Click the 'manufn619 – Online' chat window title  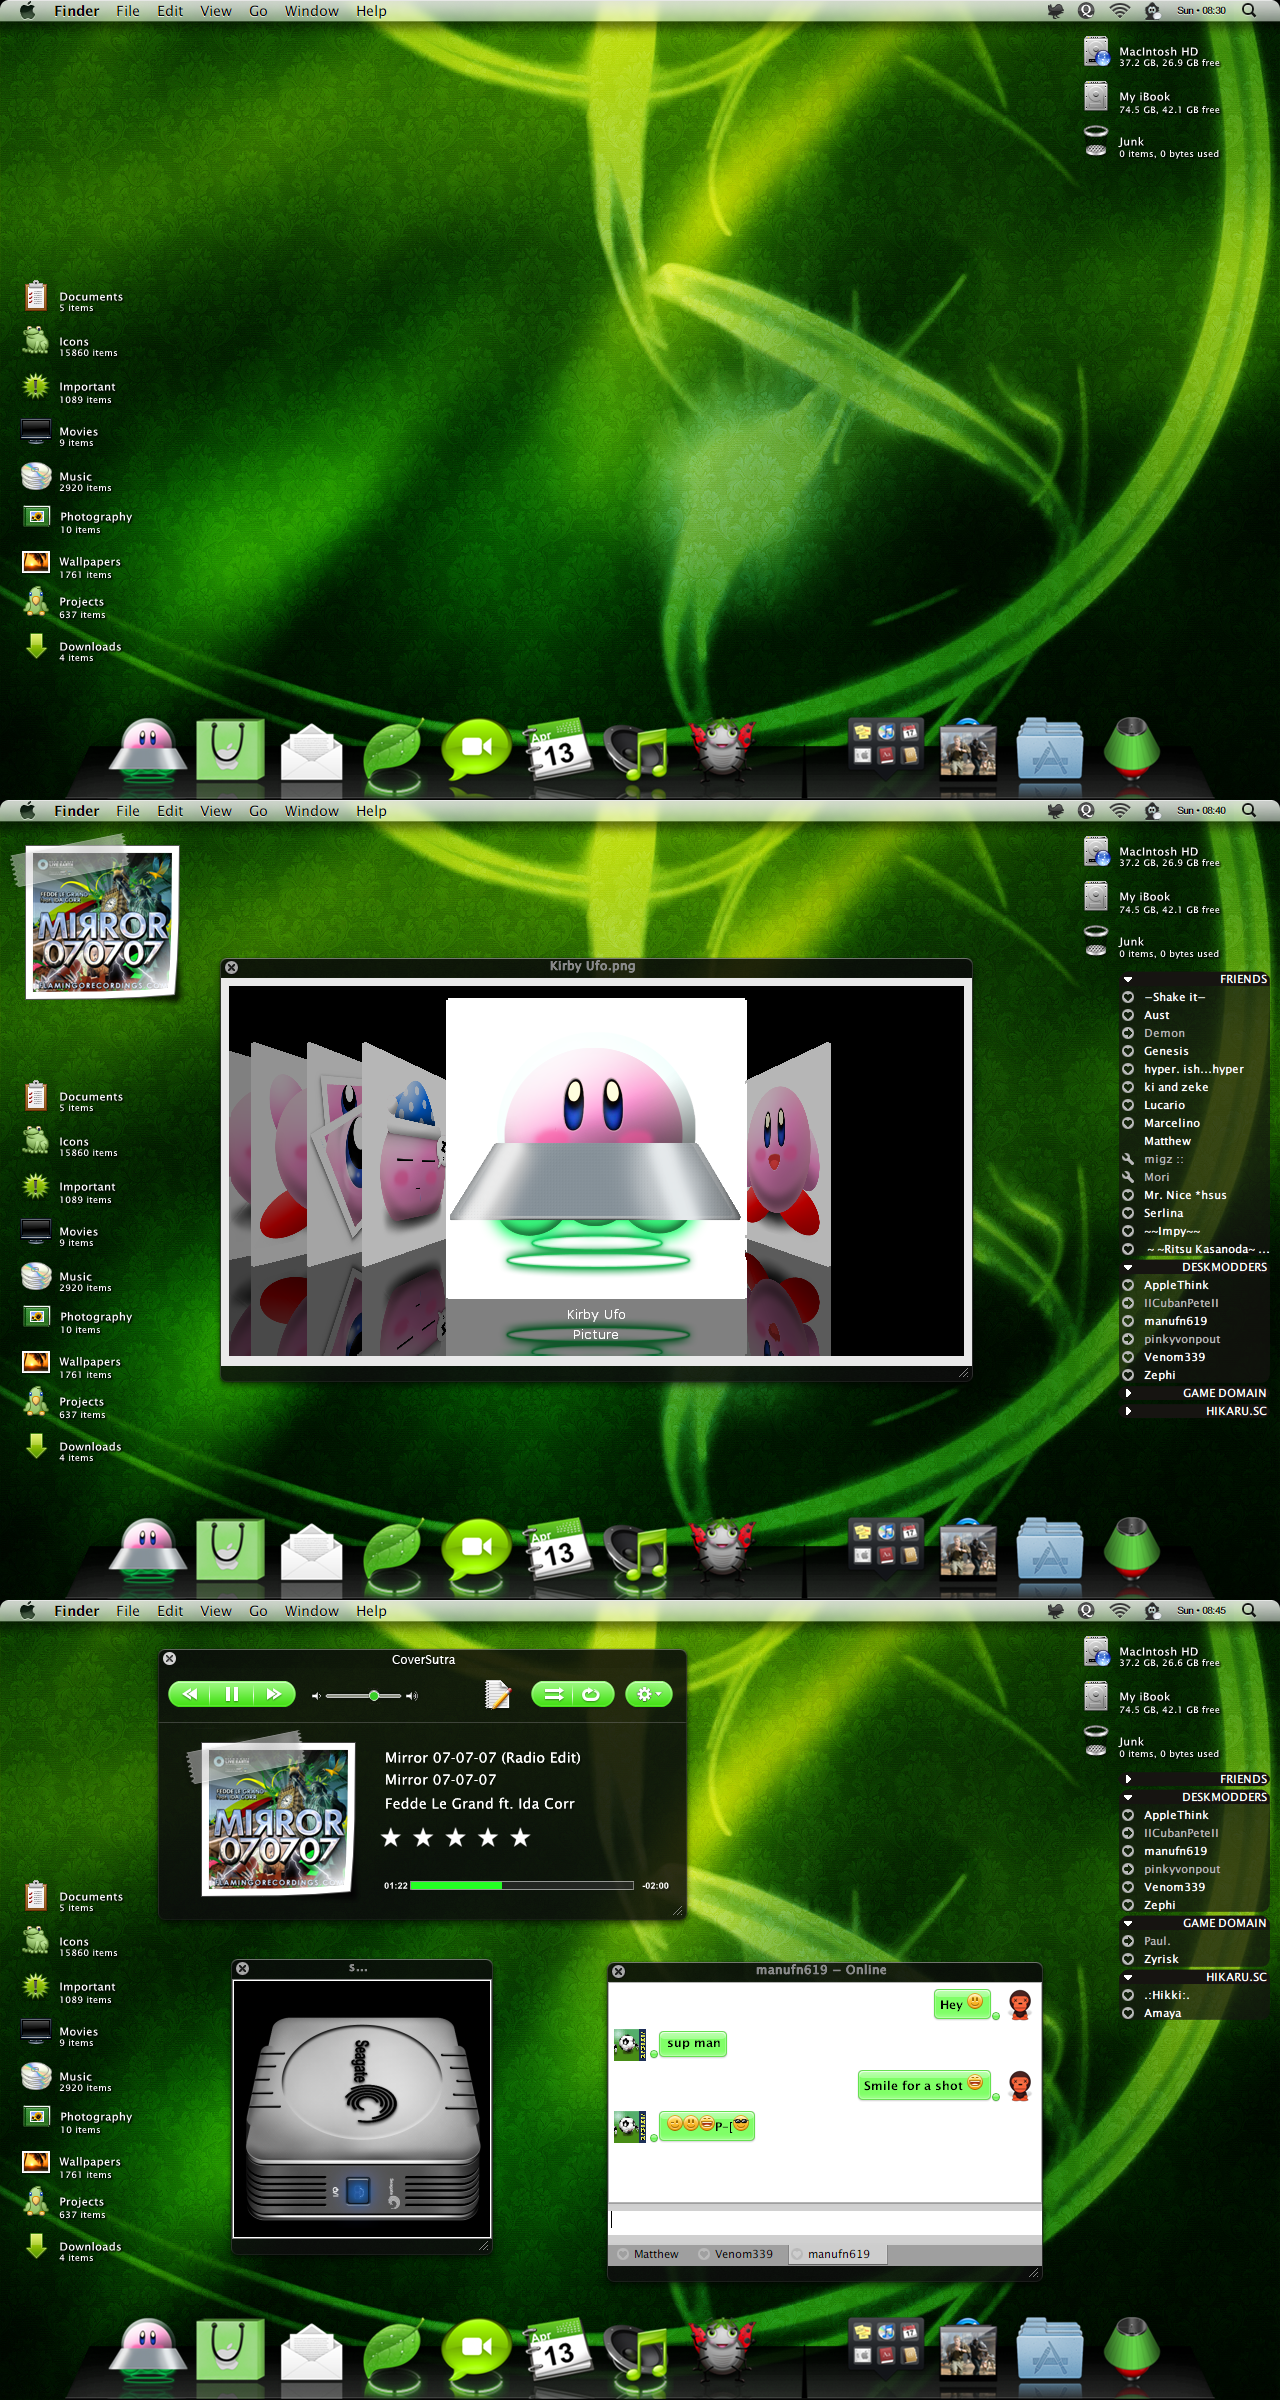click(821, 1970)
